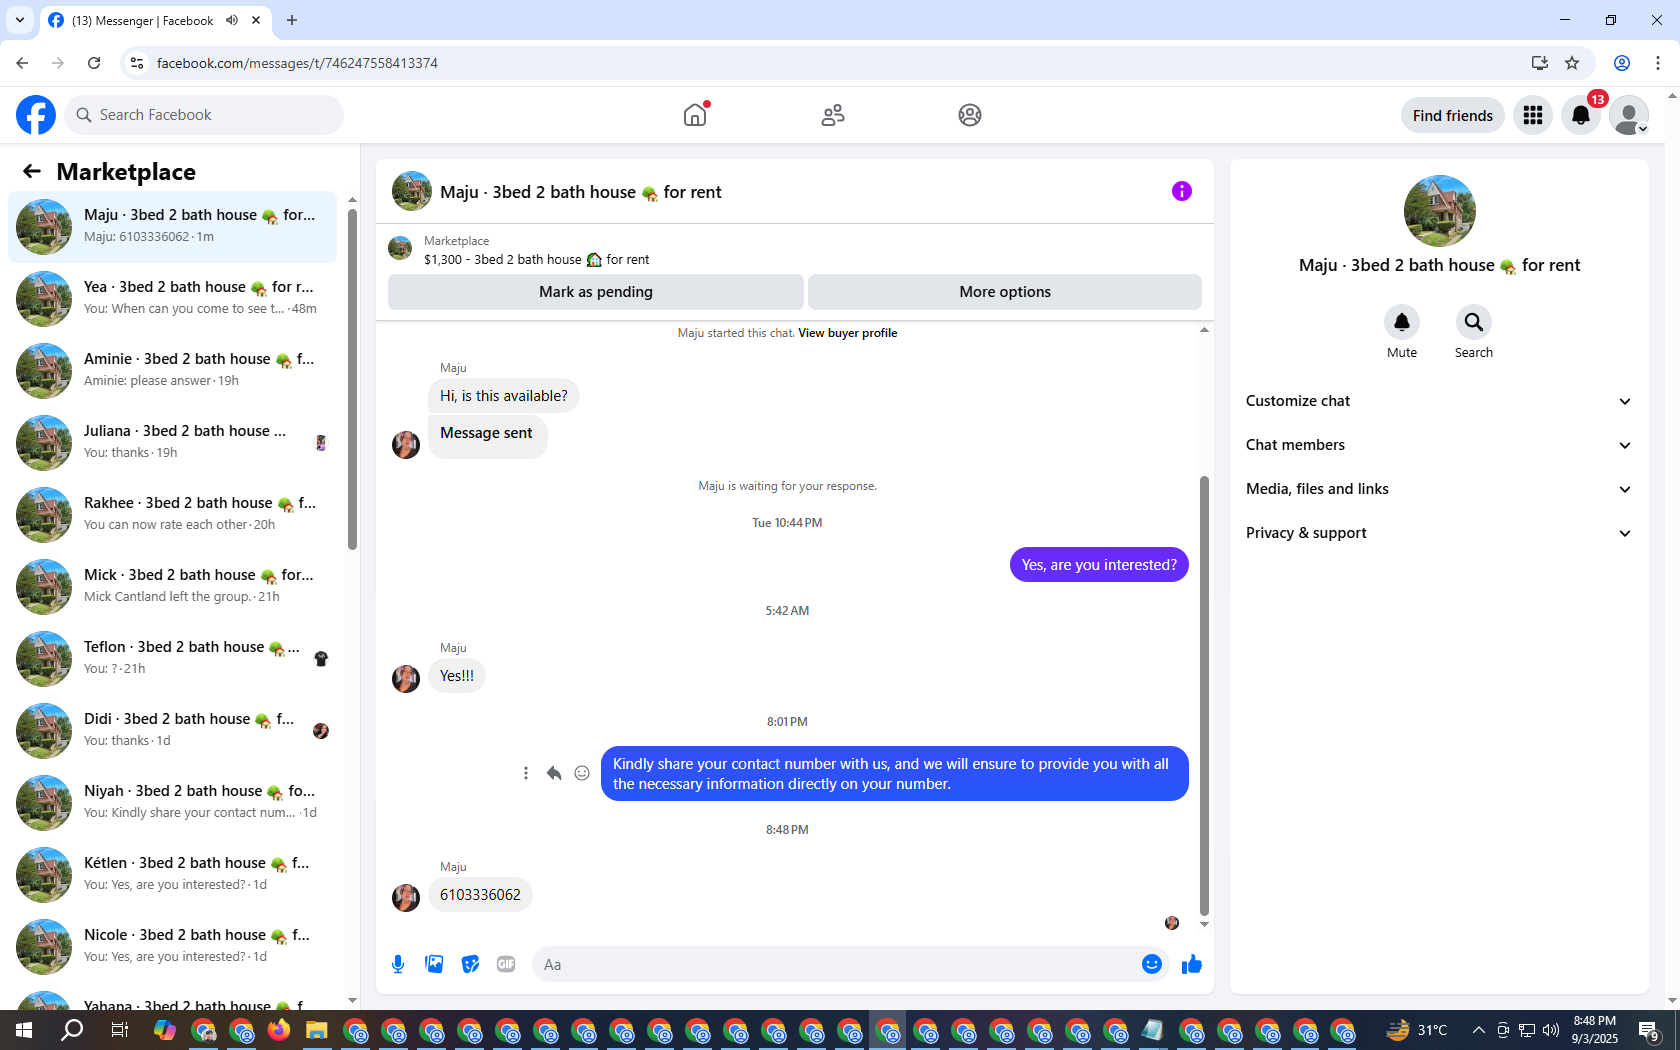Record a voice clip microphone icon
The height and width of the screenshot is (1050, 1680).
(398, 964)
